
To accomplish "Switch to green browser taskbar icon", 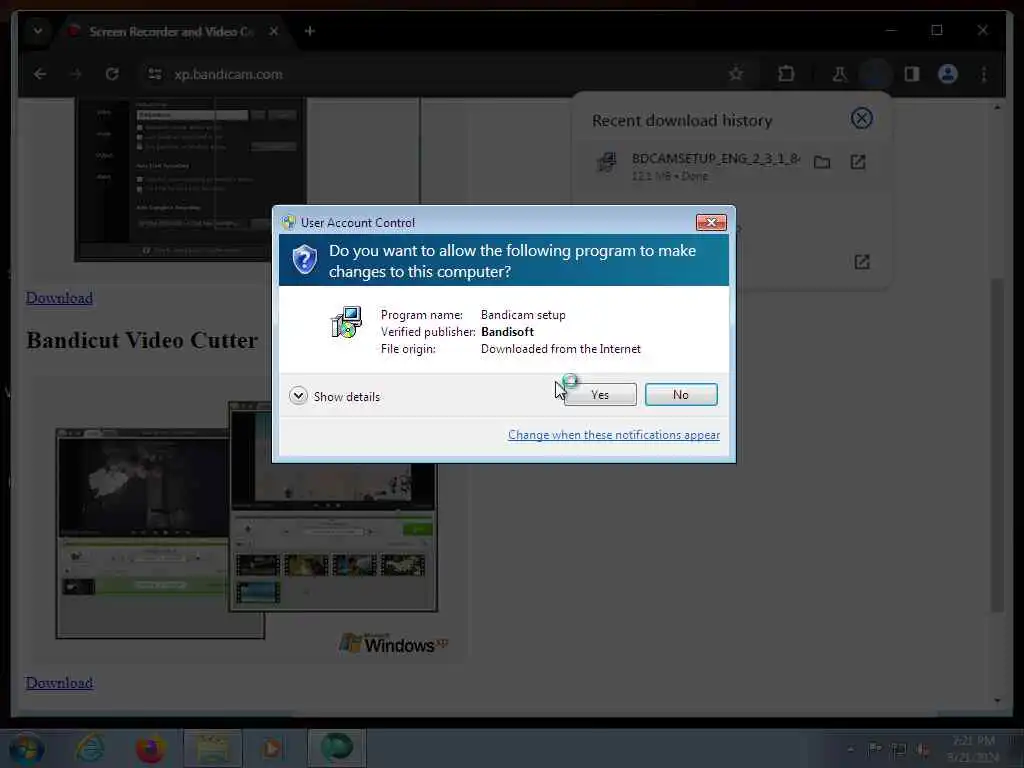I will 336,748.
